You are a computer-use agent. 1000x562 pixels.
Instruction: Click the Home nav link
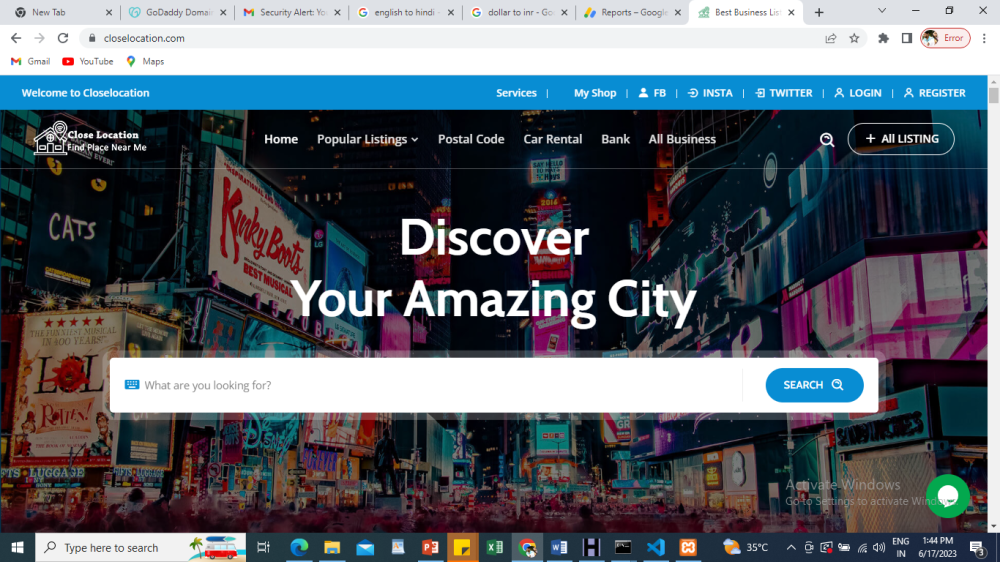(x=281, y=139)
